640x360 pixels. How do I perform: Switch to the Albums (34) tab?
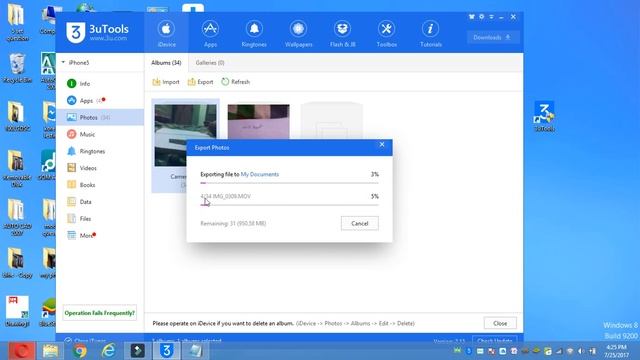(166, 63)
